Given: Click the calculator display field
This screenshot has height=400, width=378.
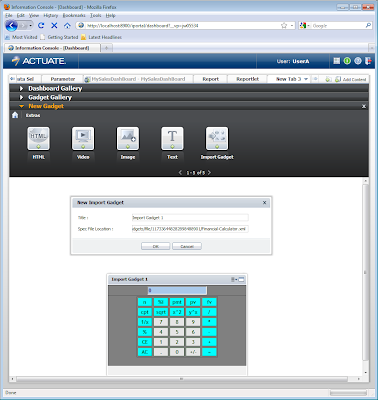Looking at the screenshot, I should 177,290.
